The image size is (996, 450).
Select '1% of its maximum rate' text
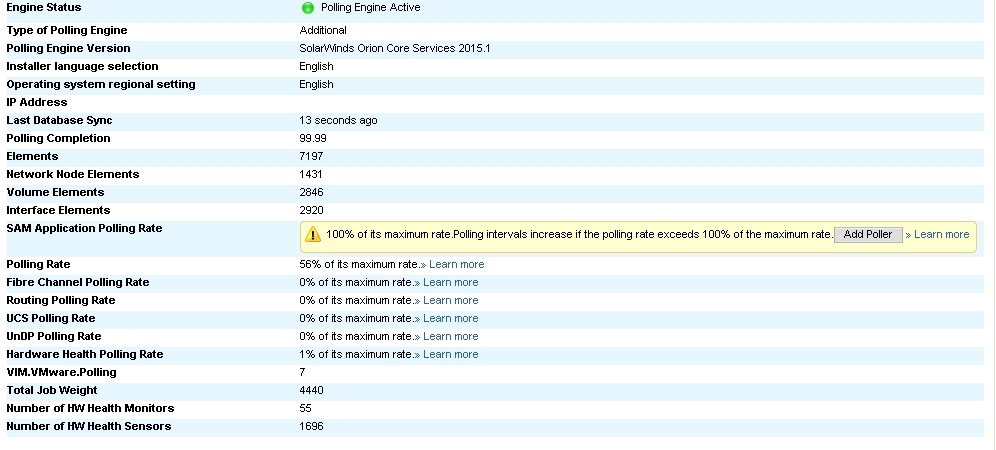click(356, 355)
